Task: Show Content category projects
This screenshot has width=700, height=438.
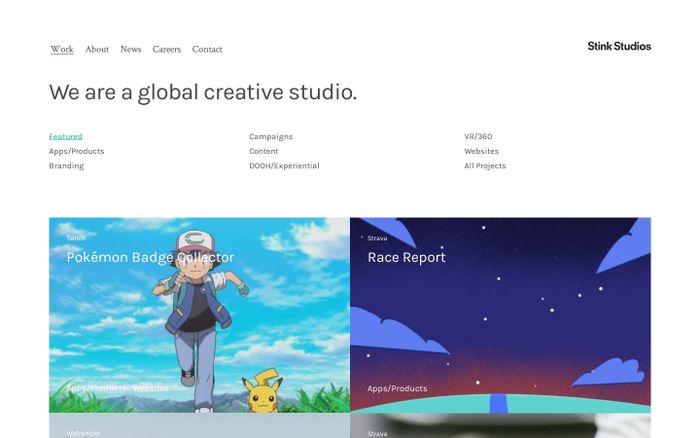Action: click(263, 151)
